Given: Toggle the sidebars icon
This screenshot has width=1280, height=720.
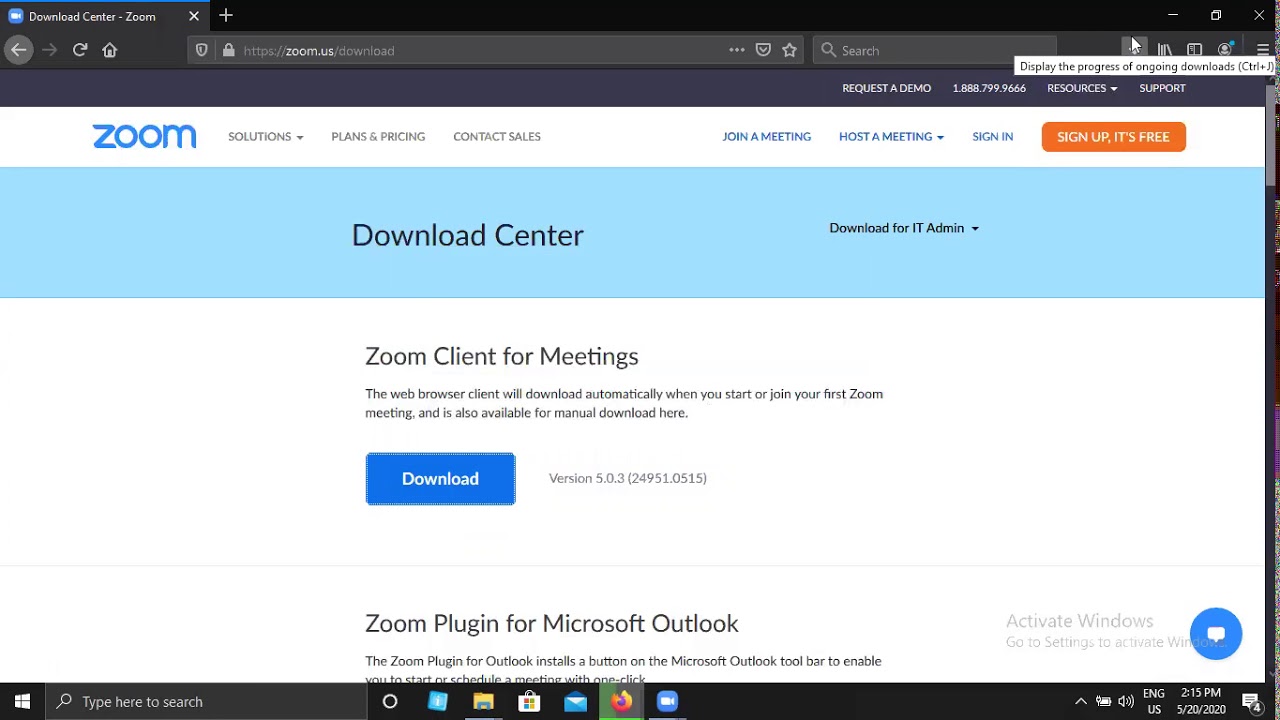Looking at the screenshot, I should coord(1194,50).
